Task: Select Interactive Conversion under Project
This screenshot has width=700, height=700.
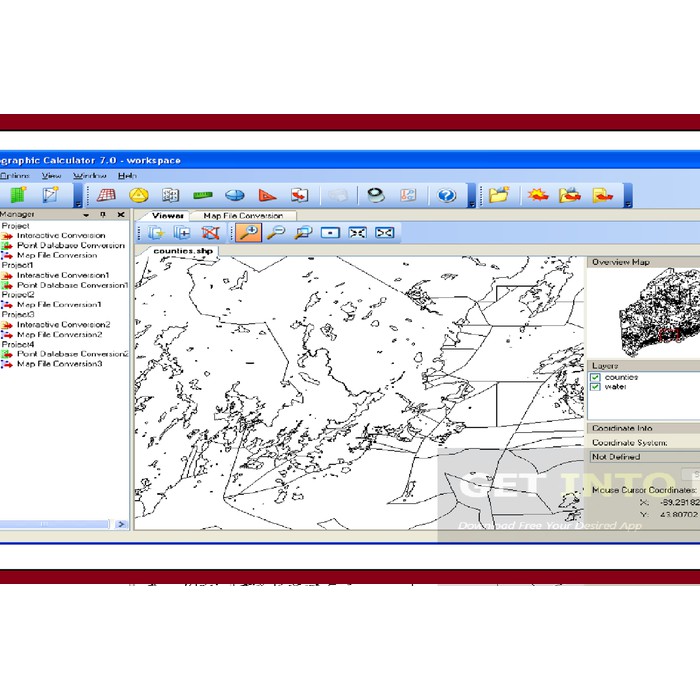Action: [61, 235]
